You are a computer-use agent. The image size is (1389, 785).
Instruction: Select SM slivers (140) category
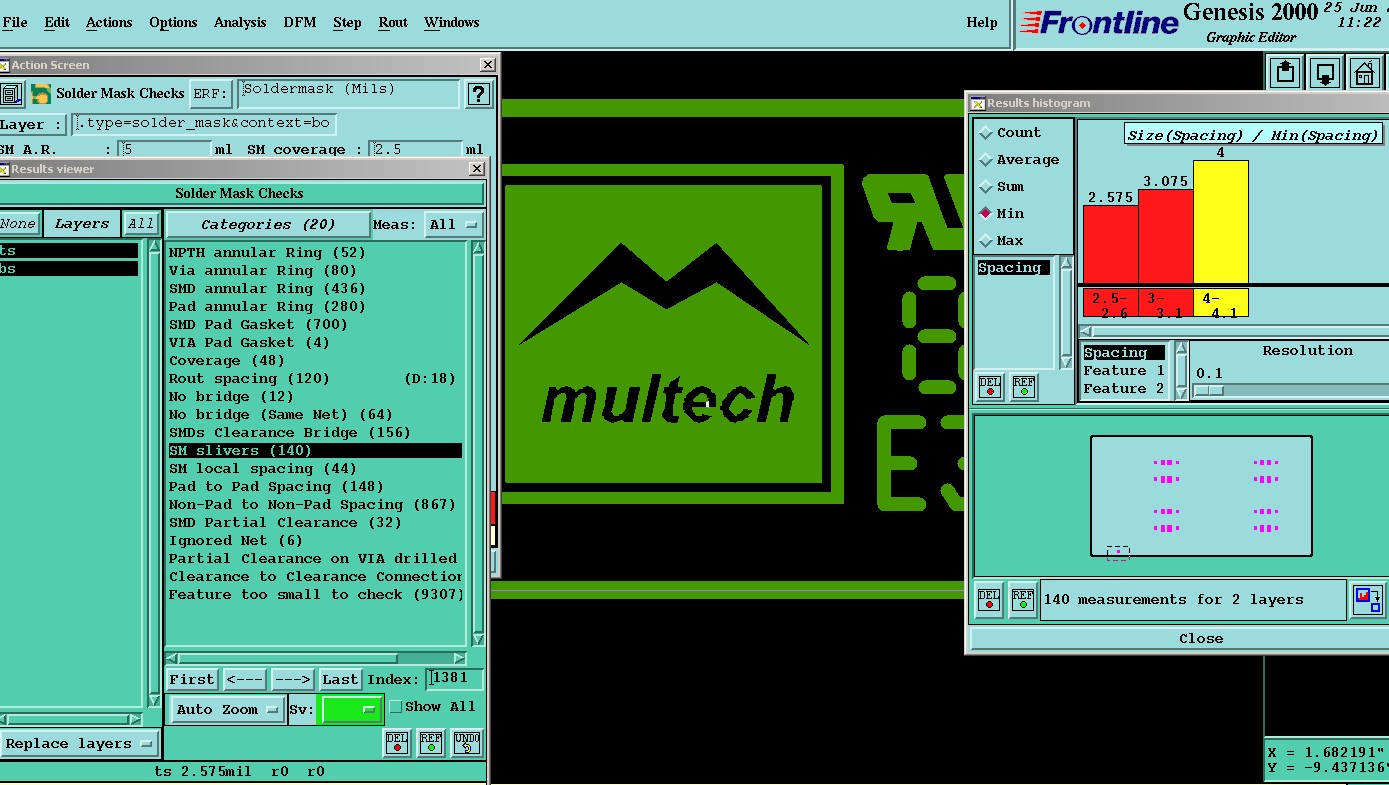[315, 451]
